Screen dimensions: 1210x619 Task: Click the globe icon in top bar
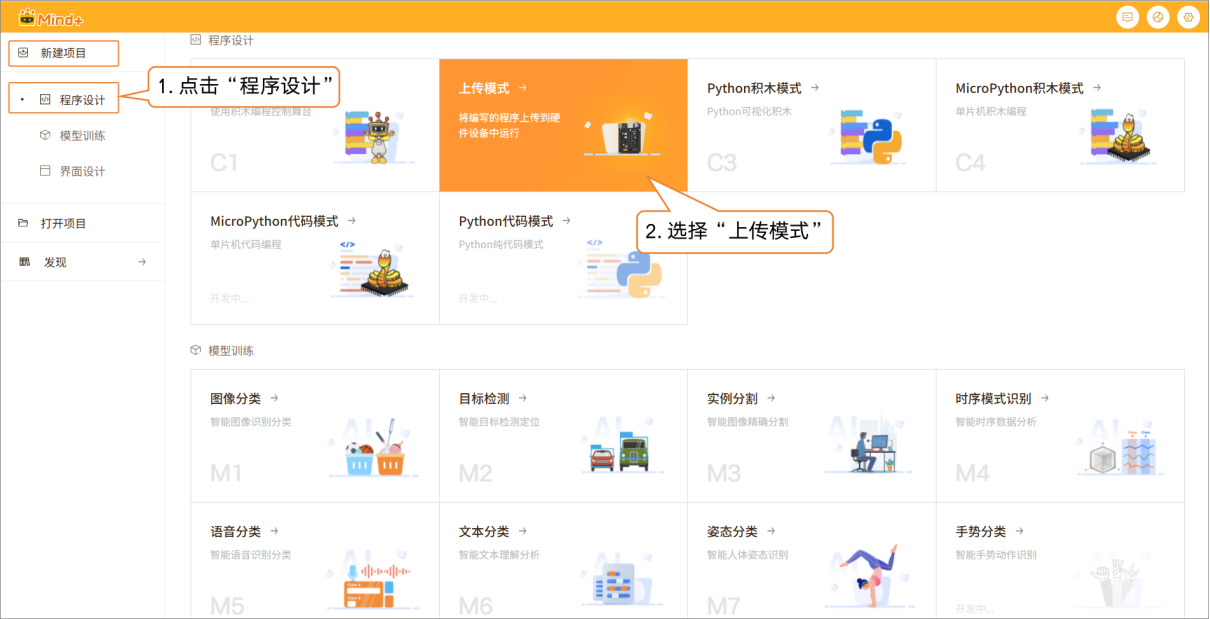[1158, 17]
